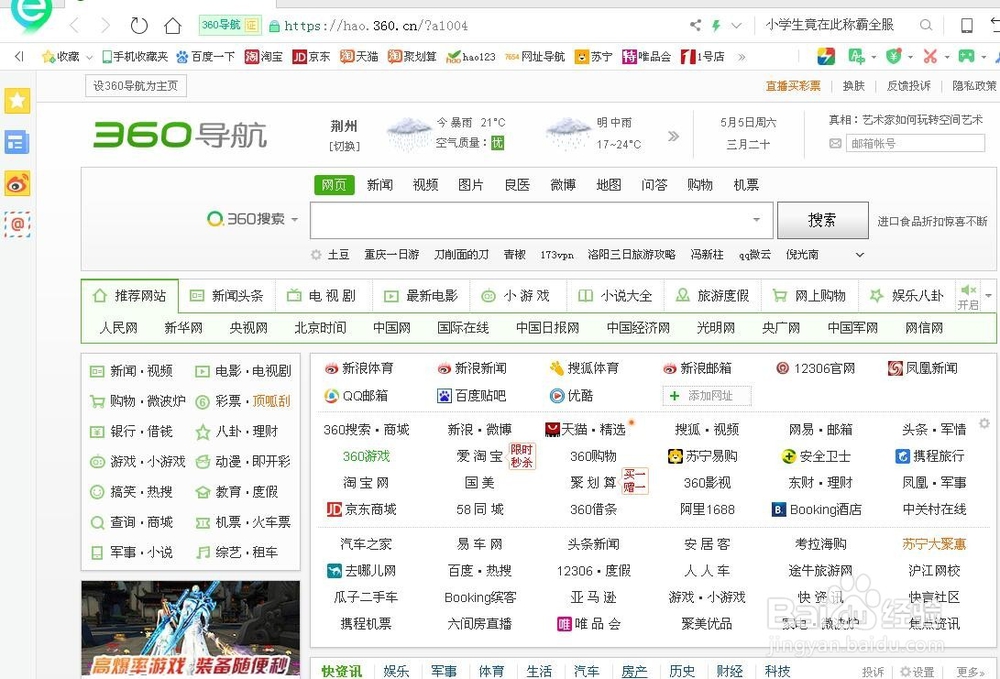Collapse the sidebar with arrow icon

click(19, 57)
